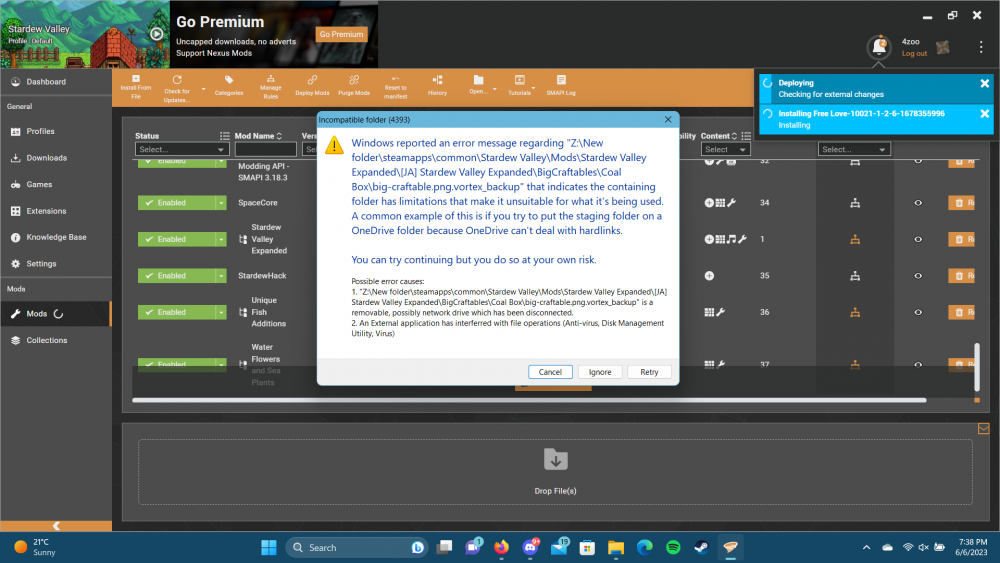Image resolution: width=1000 pixels, height=563 pixels.
Task: Open notifications bell icon
Action: pos(879,46)
